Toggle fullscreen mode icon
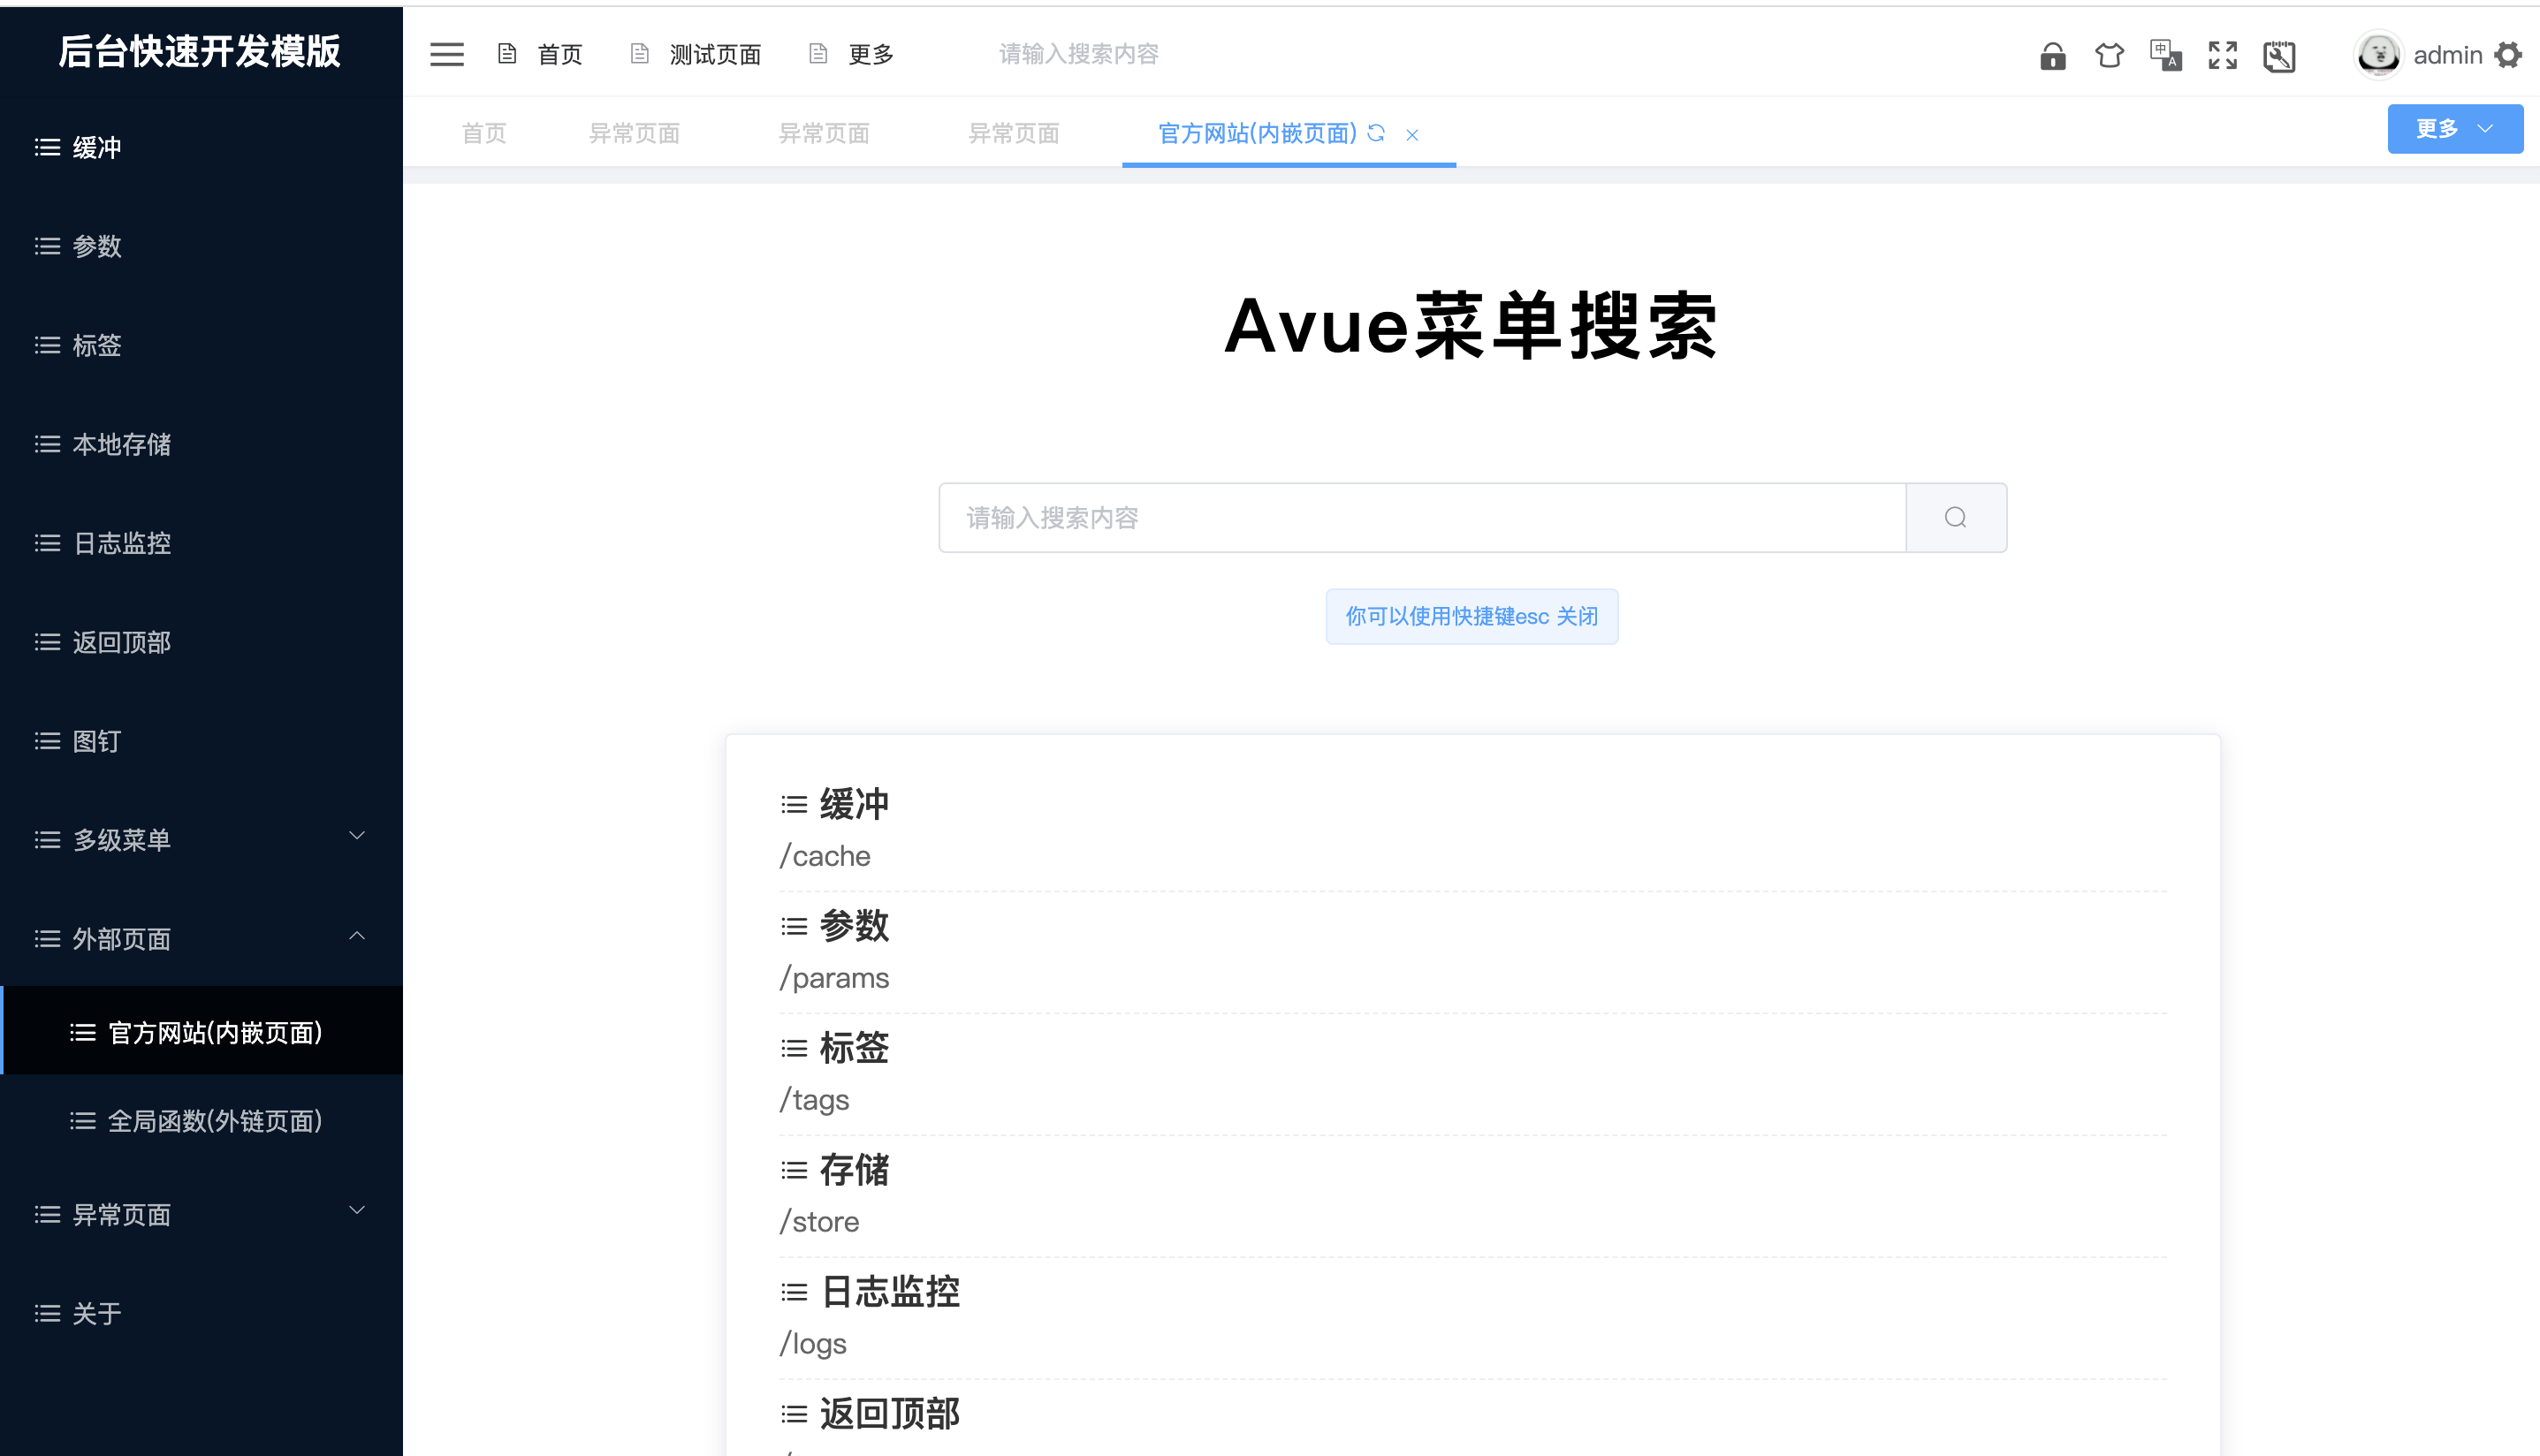The image size is (2540, 1456). 2222,55
